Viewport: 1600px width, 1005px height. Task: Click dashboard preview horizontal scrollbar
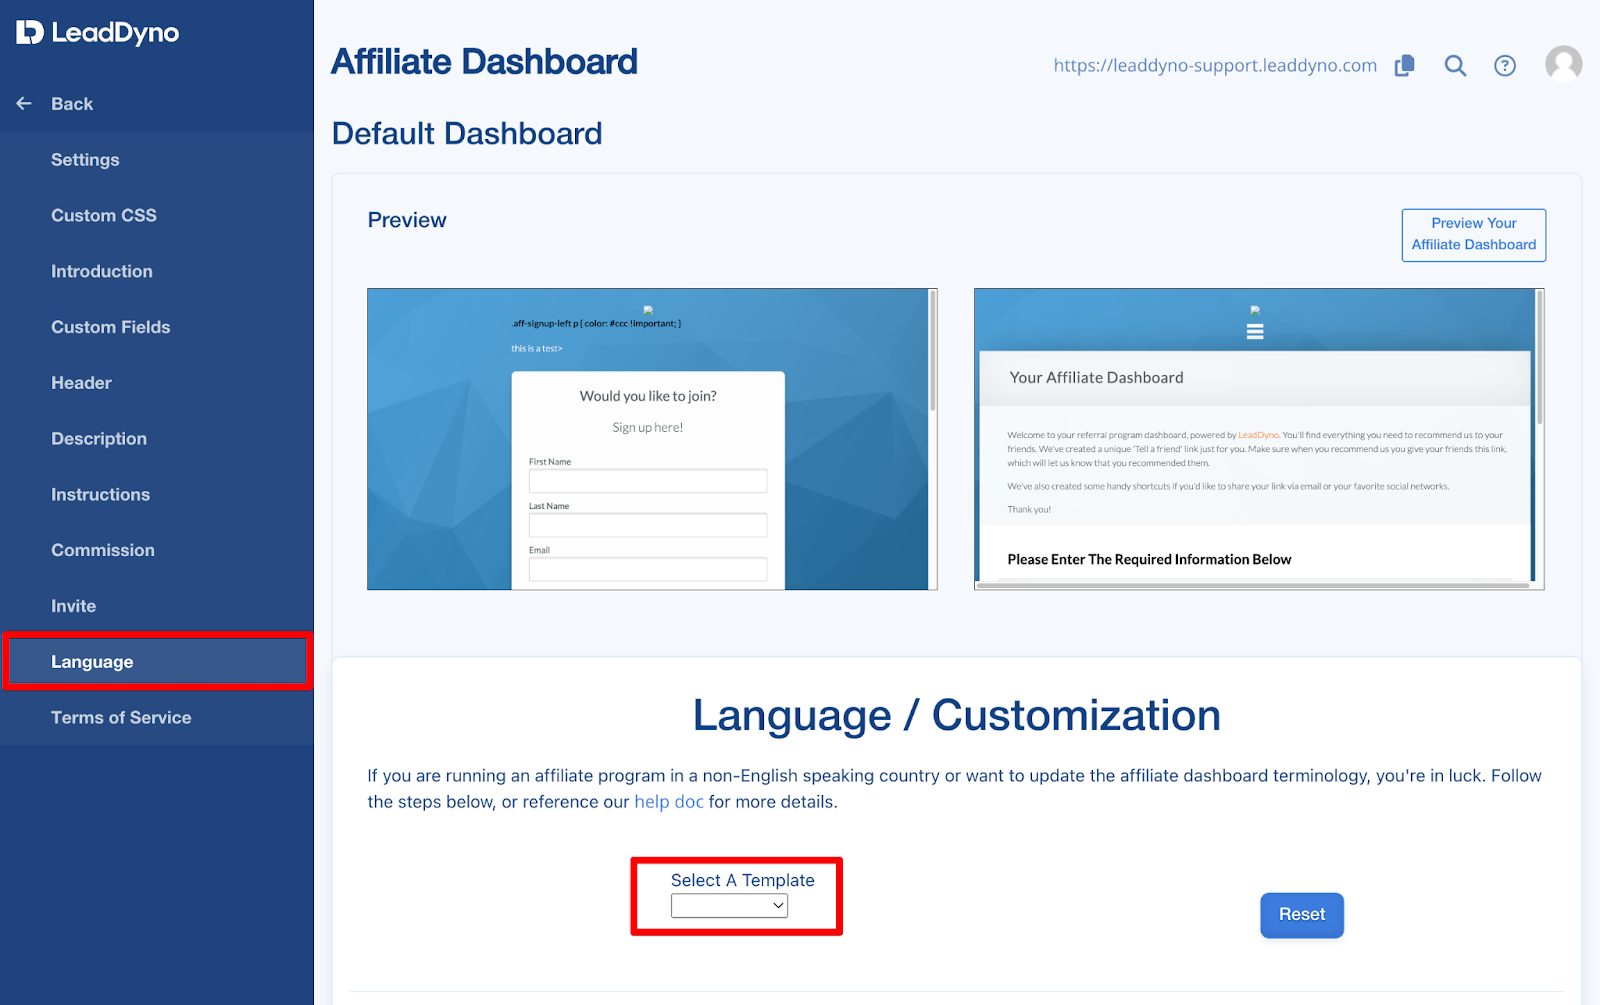point(1252,585)
